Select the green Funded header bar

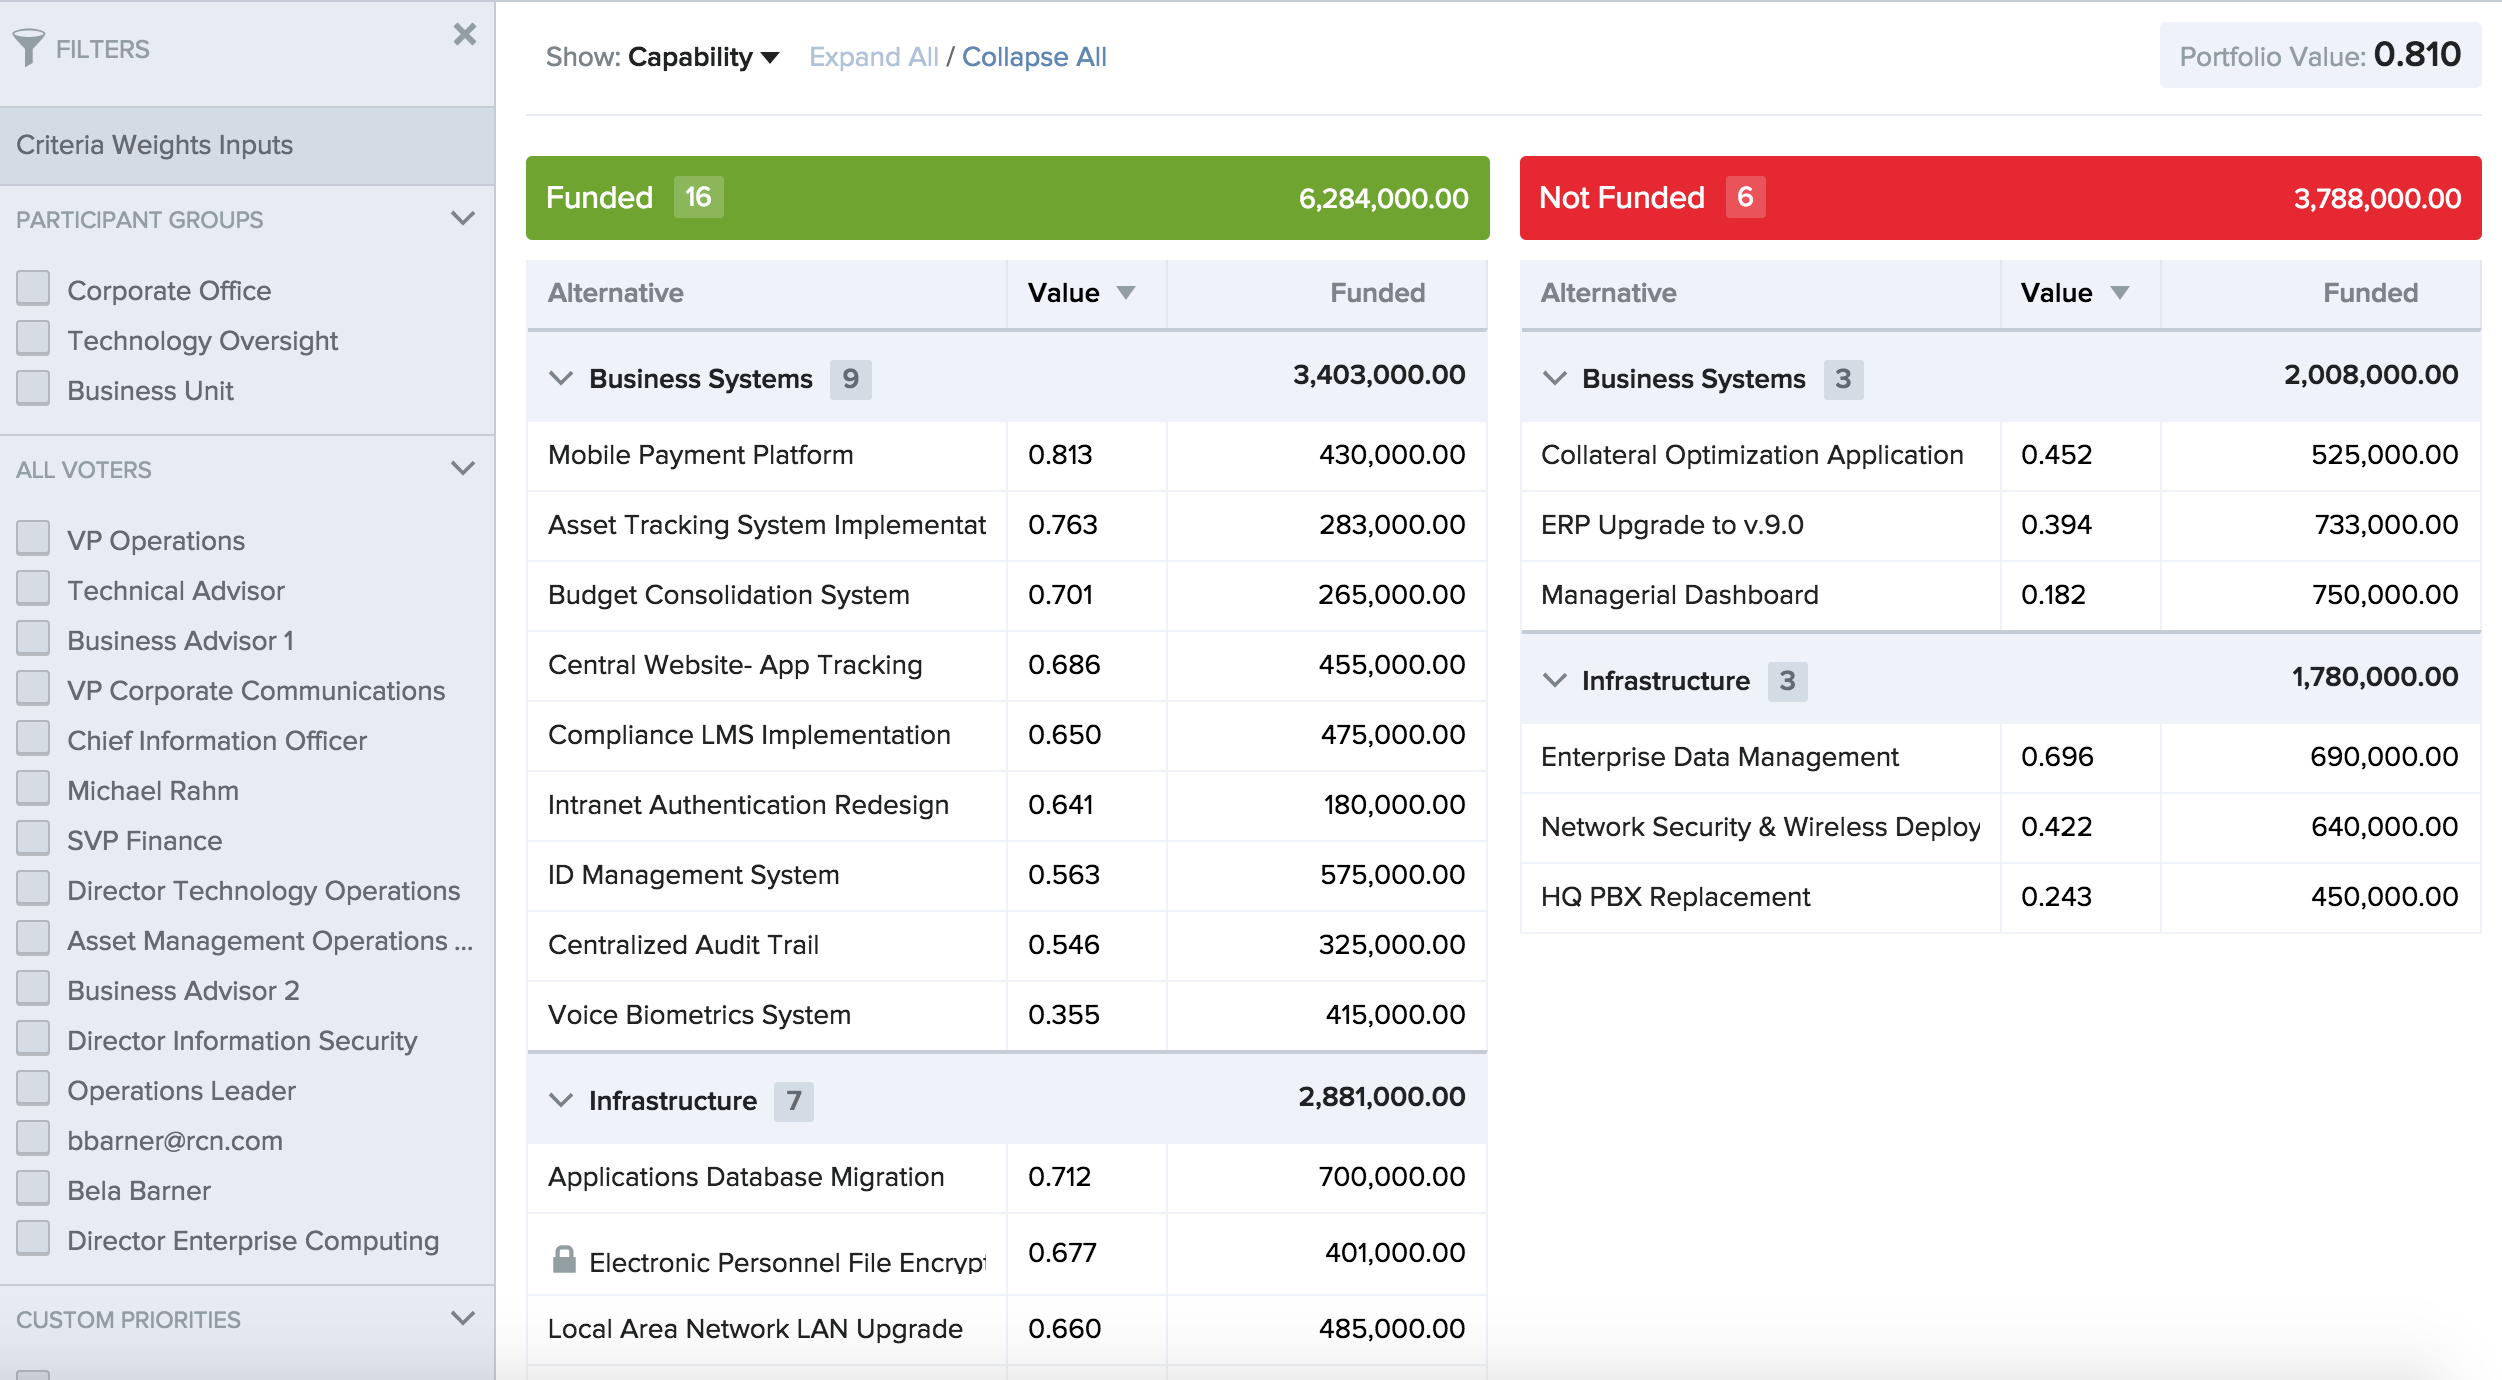[1007, 197]
